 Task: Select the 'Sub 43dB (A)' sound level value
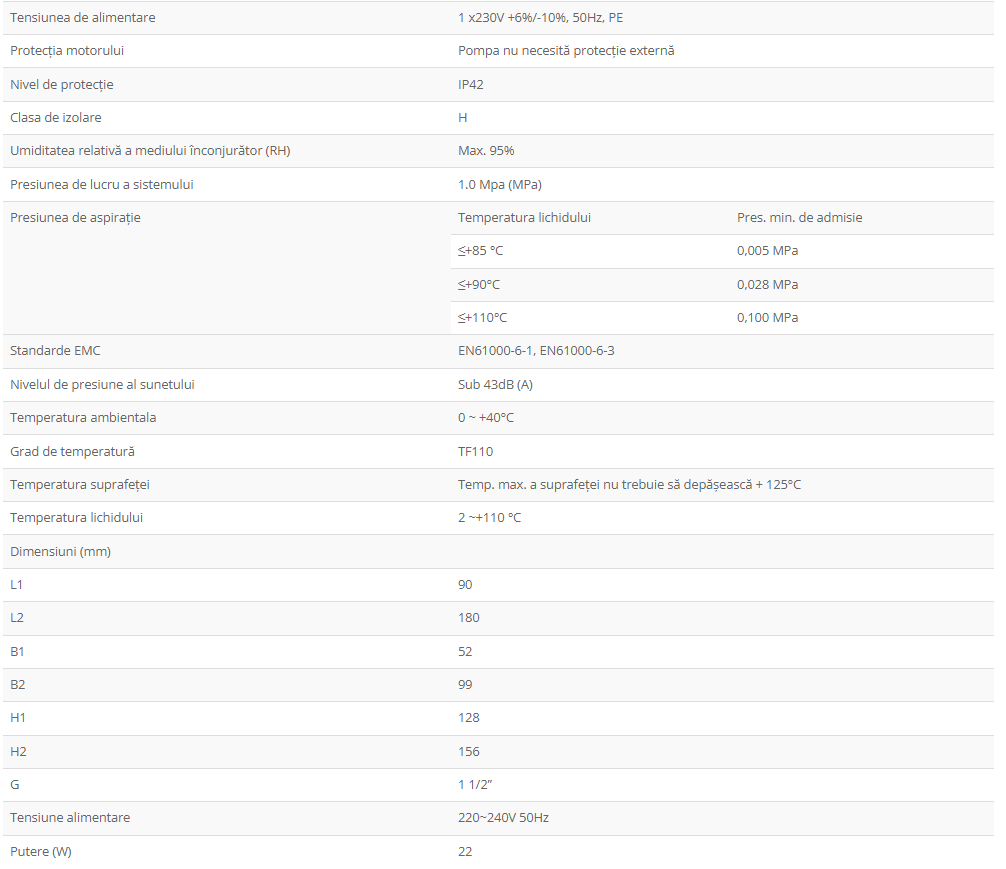495,385
